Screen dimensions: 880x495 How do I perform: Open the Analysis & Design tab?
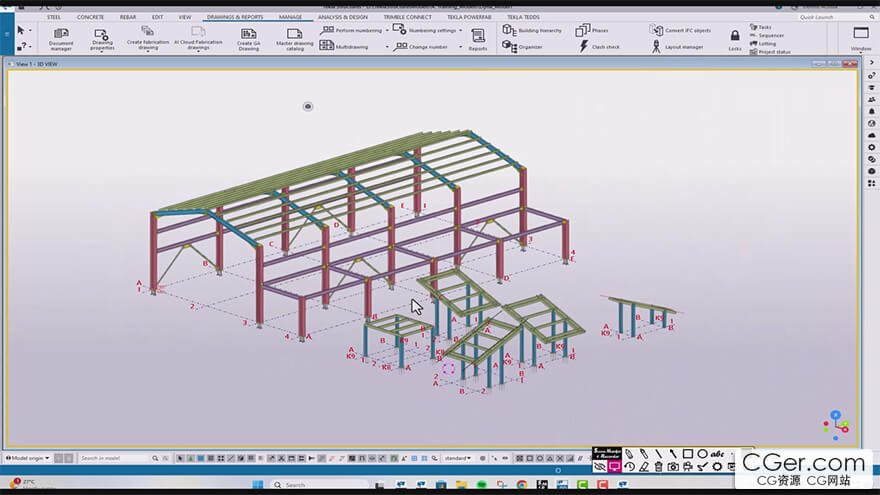click(342, 17)
